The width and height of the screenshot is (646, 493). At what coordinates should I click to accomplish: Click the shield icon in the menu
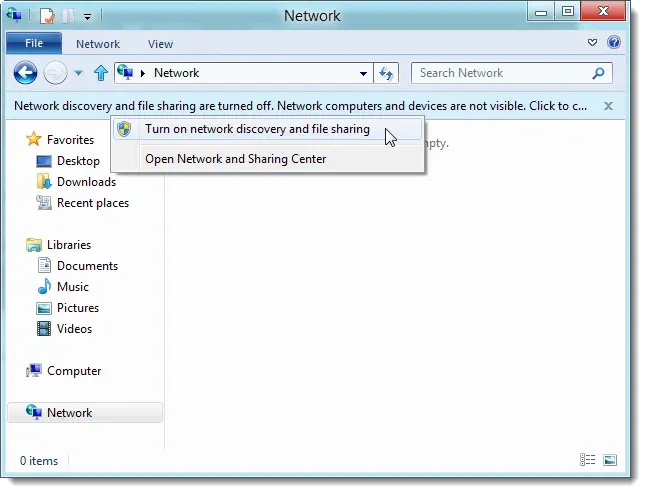[x=124, y=129]
